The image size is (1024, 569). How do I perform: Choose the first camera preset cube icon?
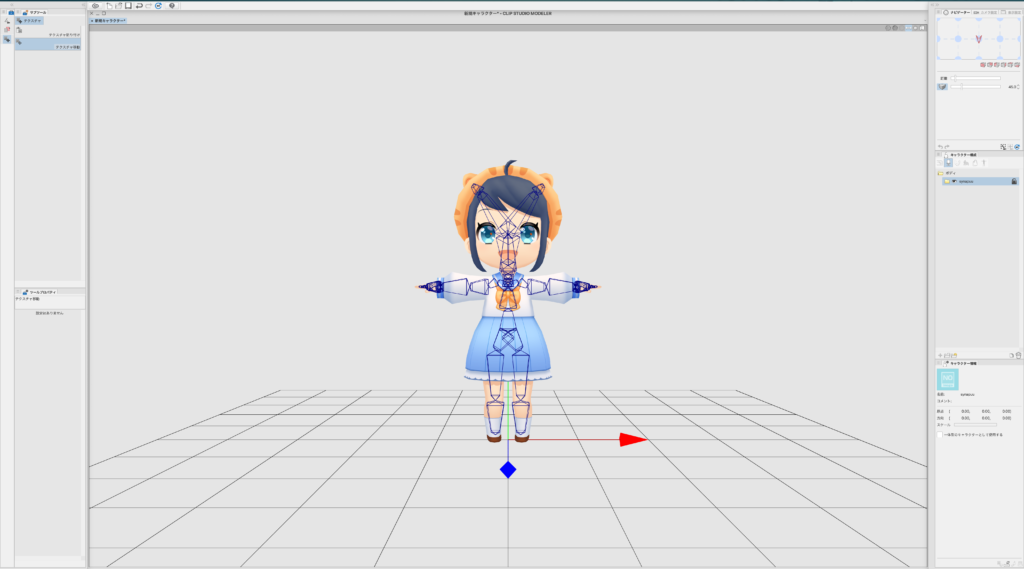pos(983,65)
